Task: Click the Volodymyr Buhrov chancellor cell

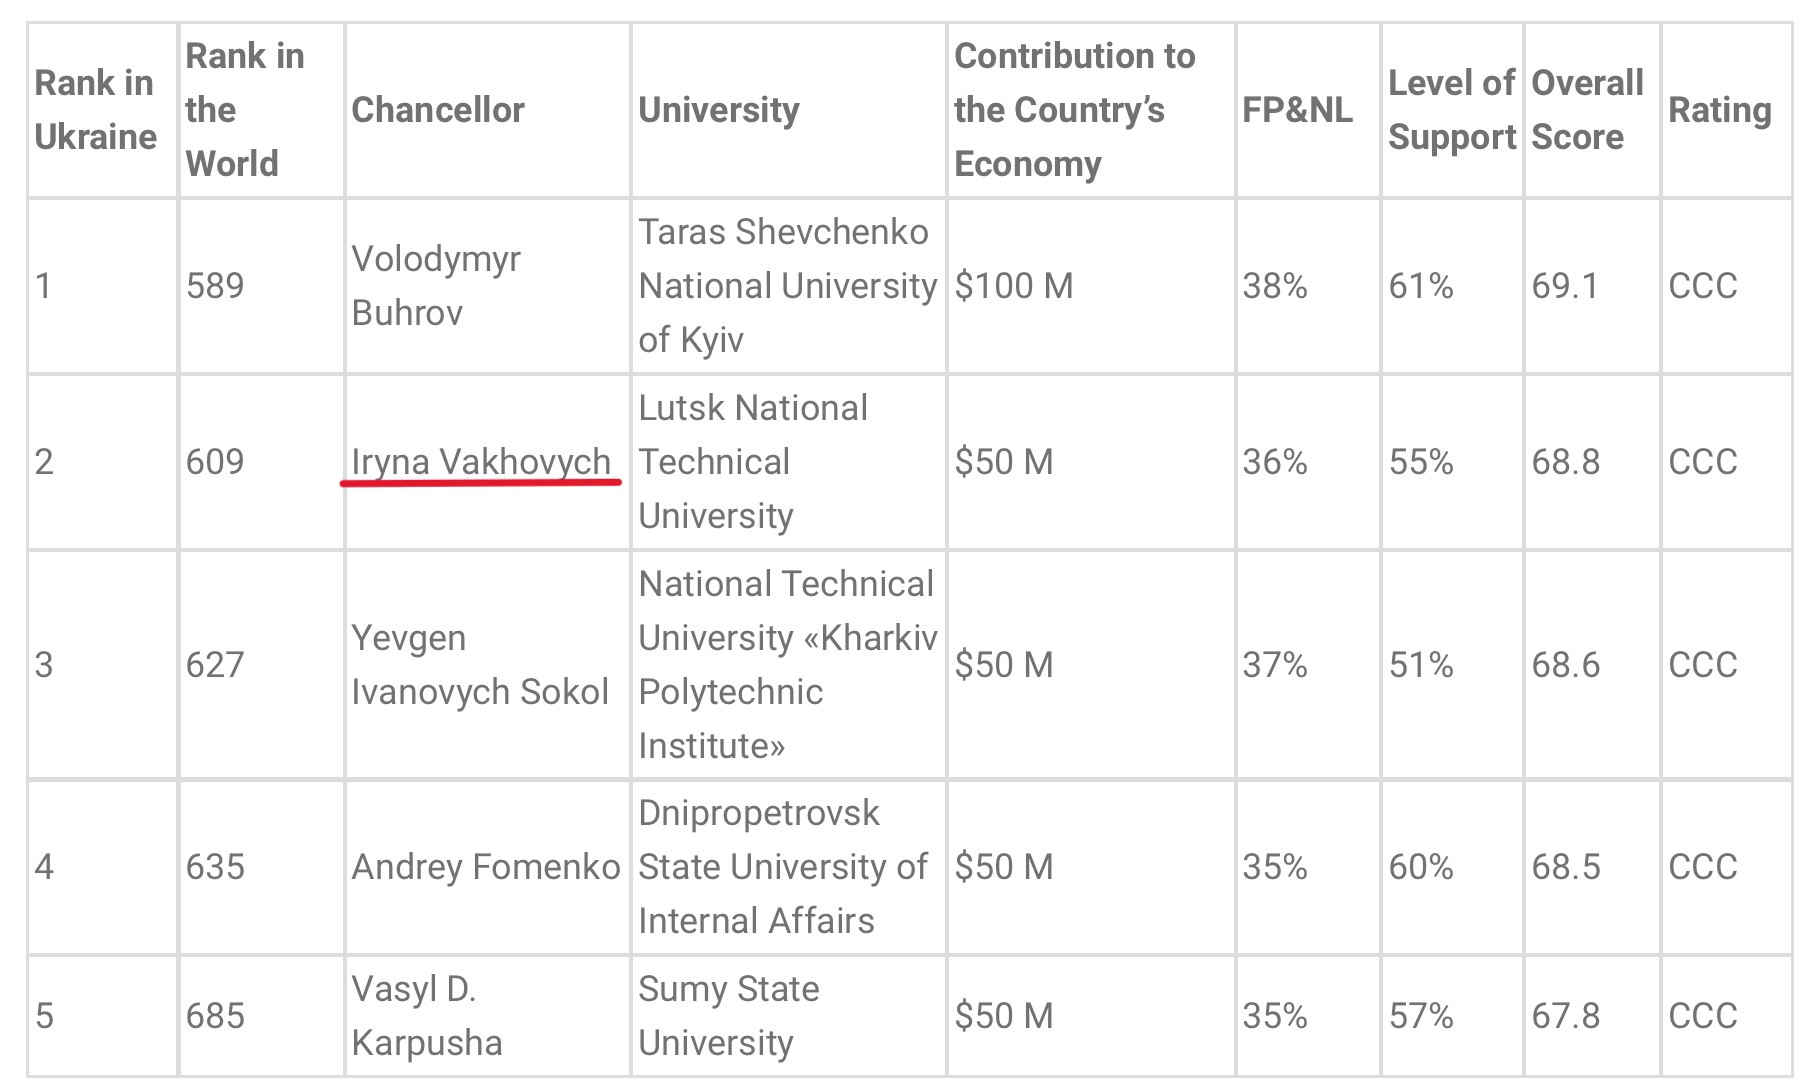Action: click(x=436, y=286)
